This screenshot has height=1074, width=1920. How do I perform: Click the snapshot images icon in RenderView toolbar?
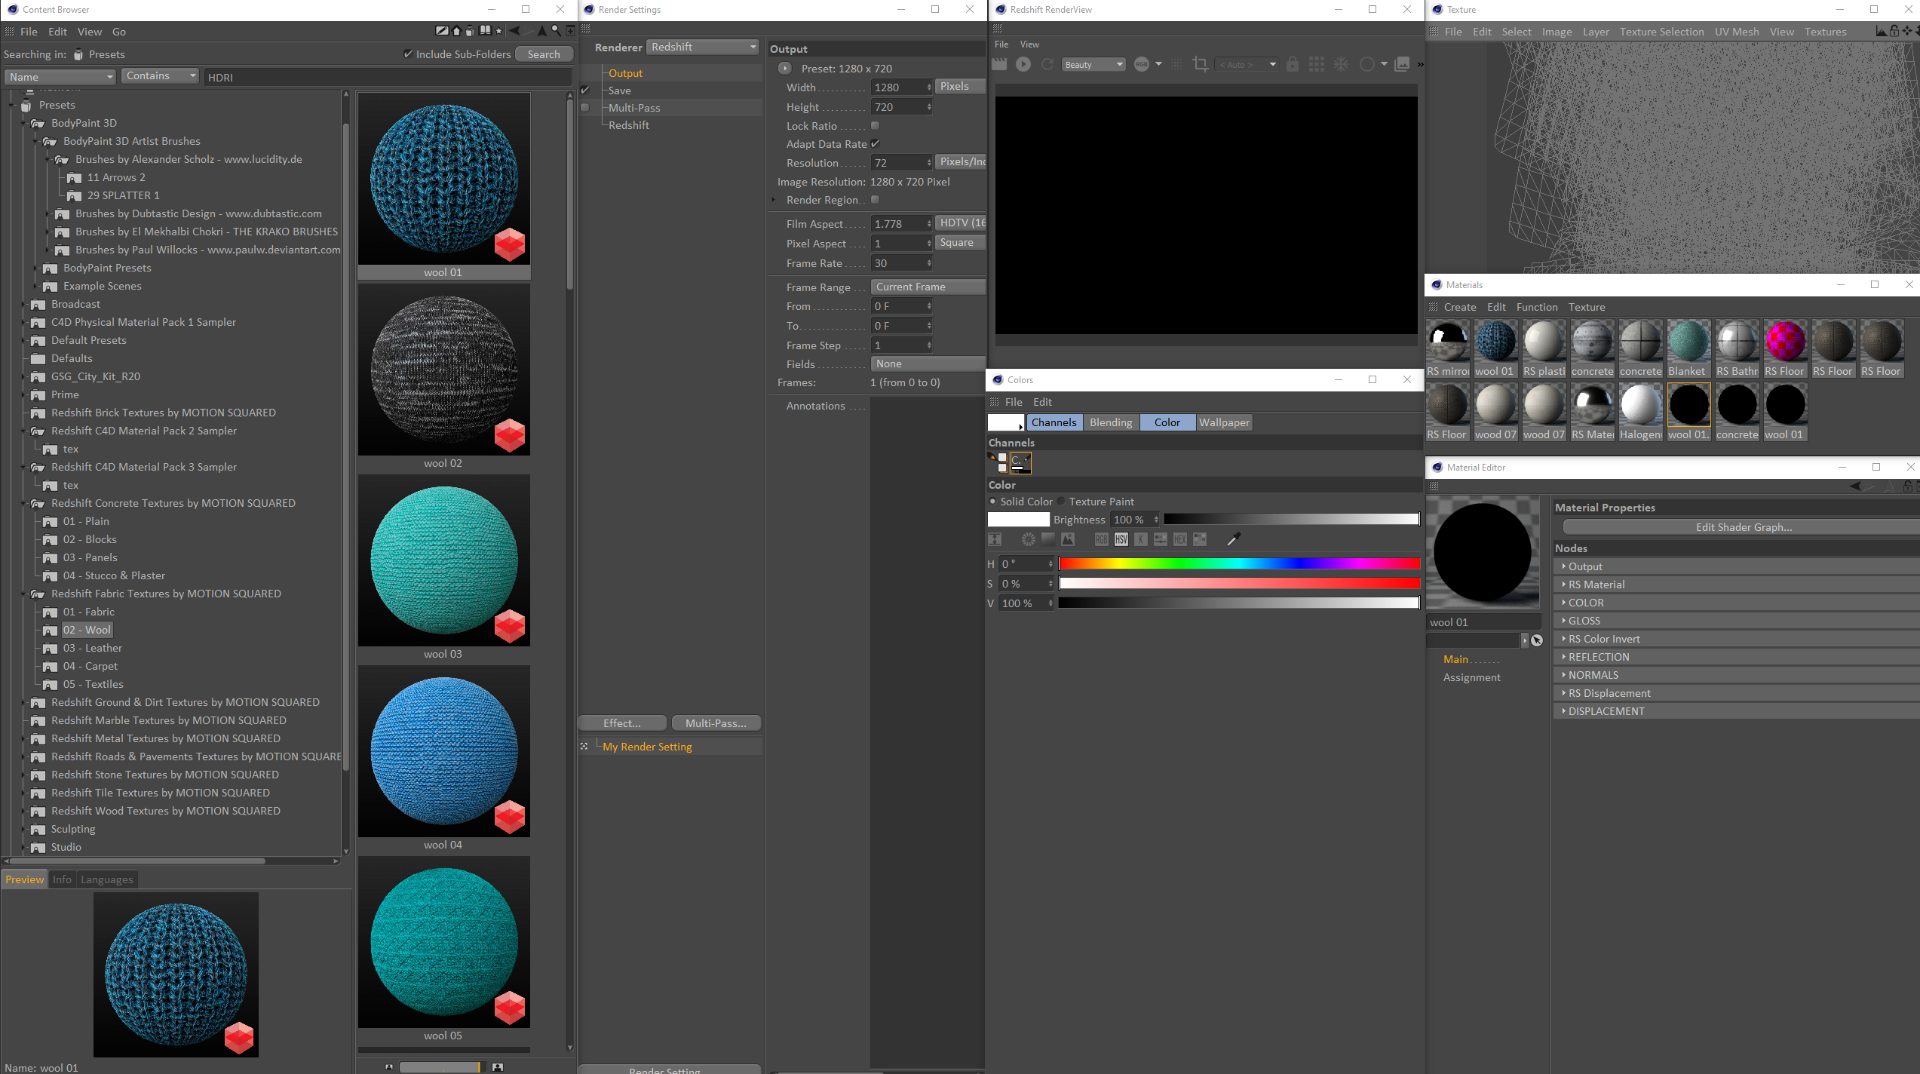(1402, 64)
